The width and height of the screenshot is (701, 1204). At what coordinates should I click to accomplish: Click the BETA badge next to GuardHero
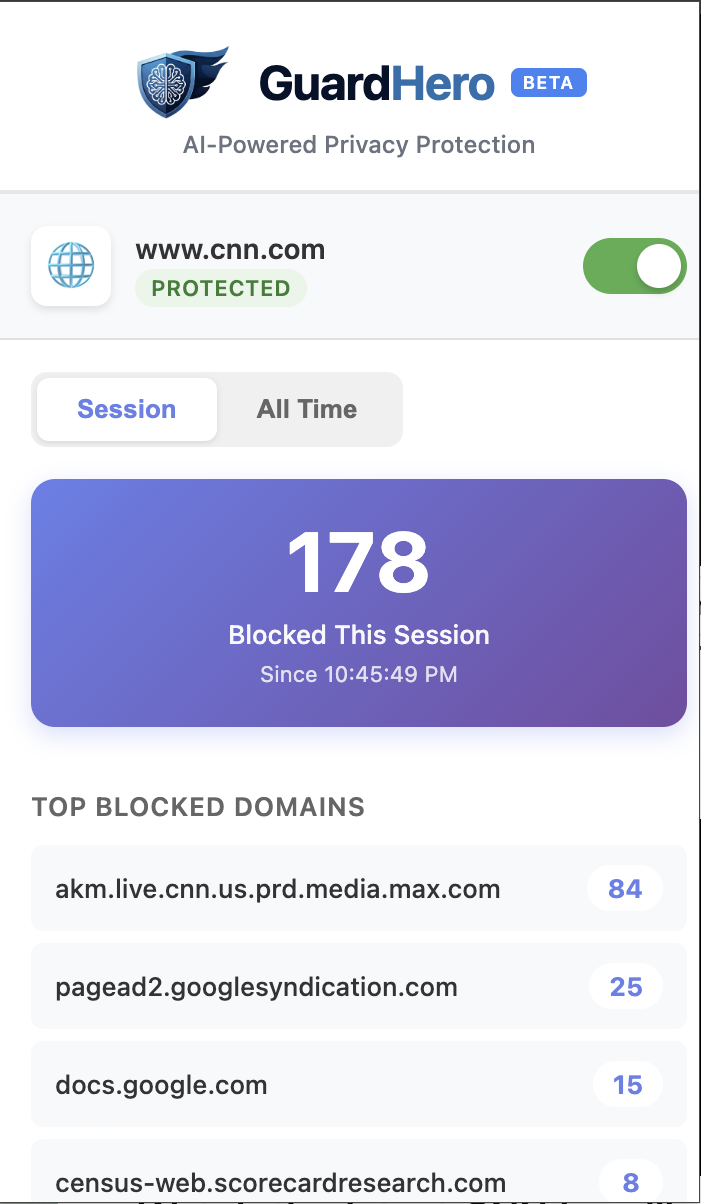548,83
